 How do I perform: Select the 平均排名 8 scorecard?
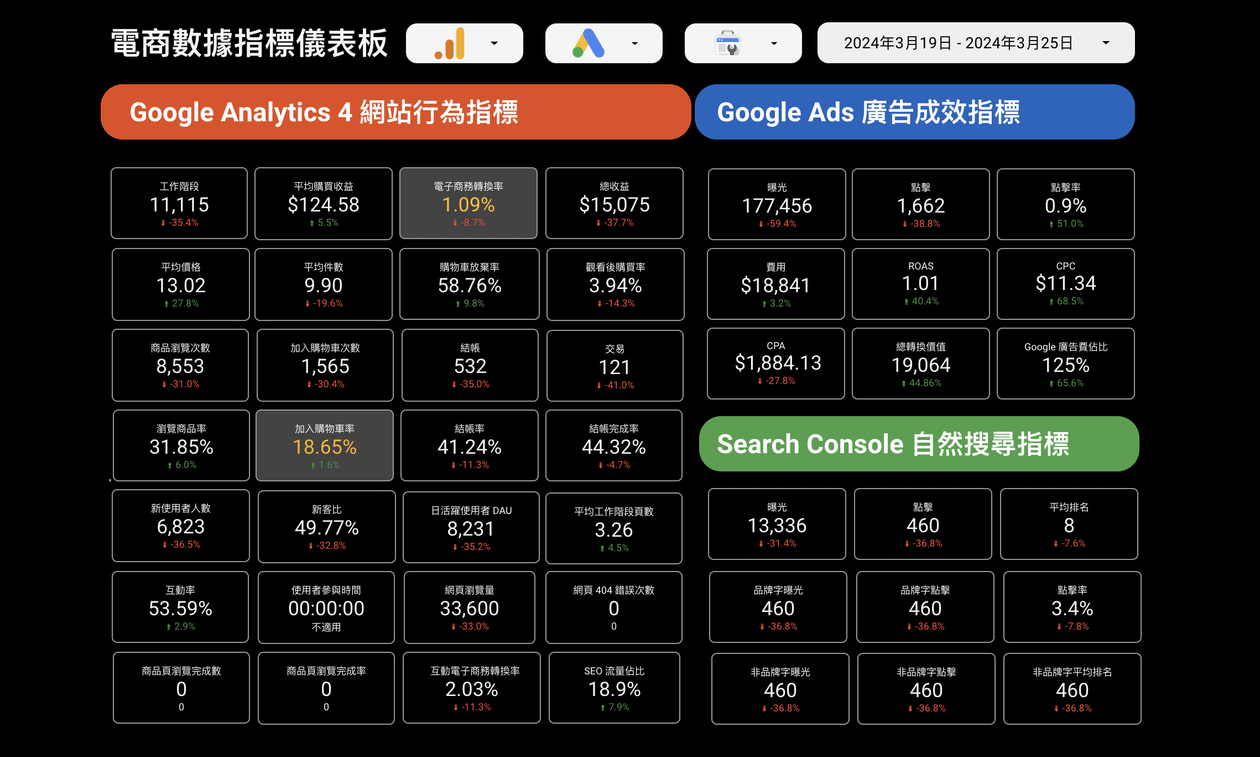(x=1069, y=524)
